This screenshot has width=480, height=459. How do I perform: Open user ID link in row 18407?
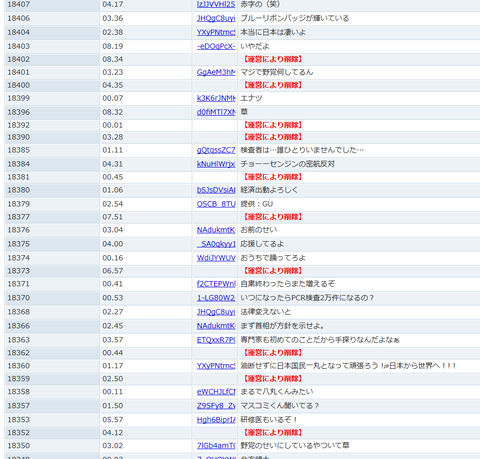click(x=216, y=4)
